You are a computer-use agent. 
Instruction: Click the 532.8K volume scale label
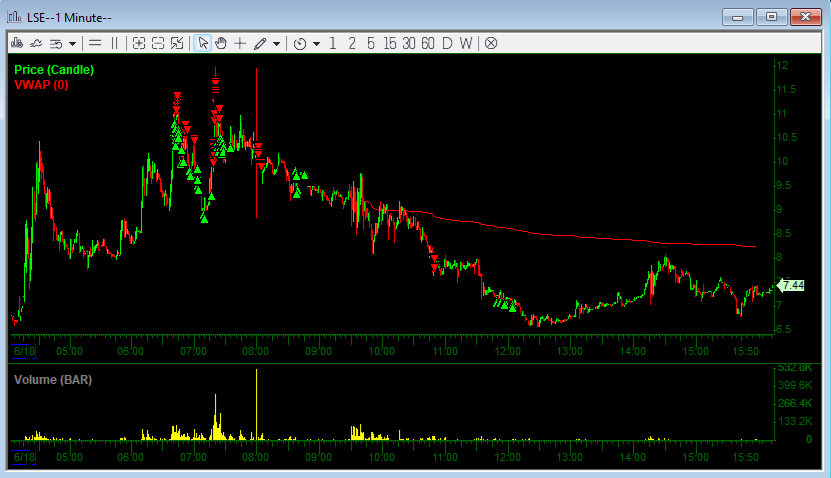tap(795, 367)
